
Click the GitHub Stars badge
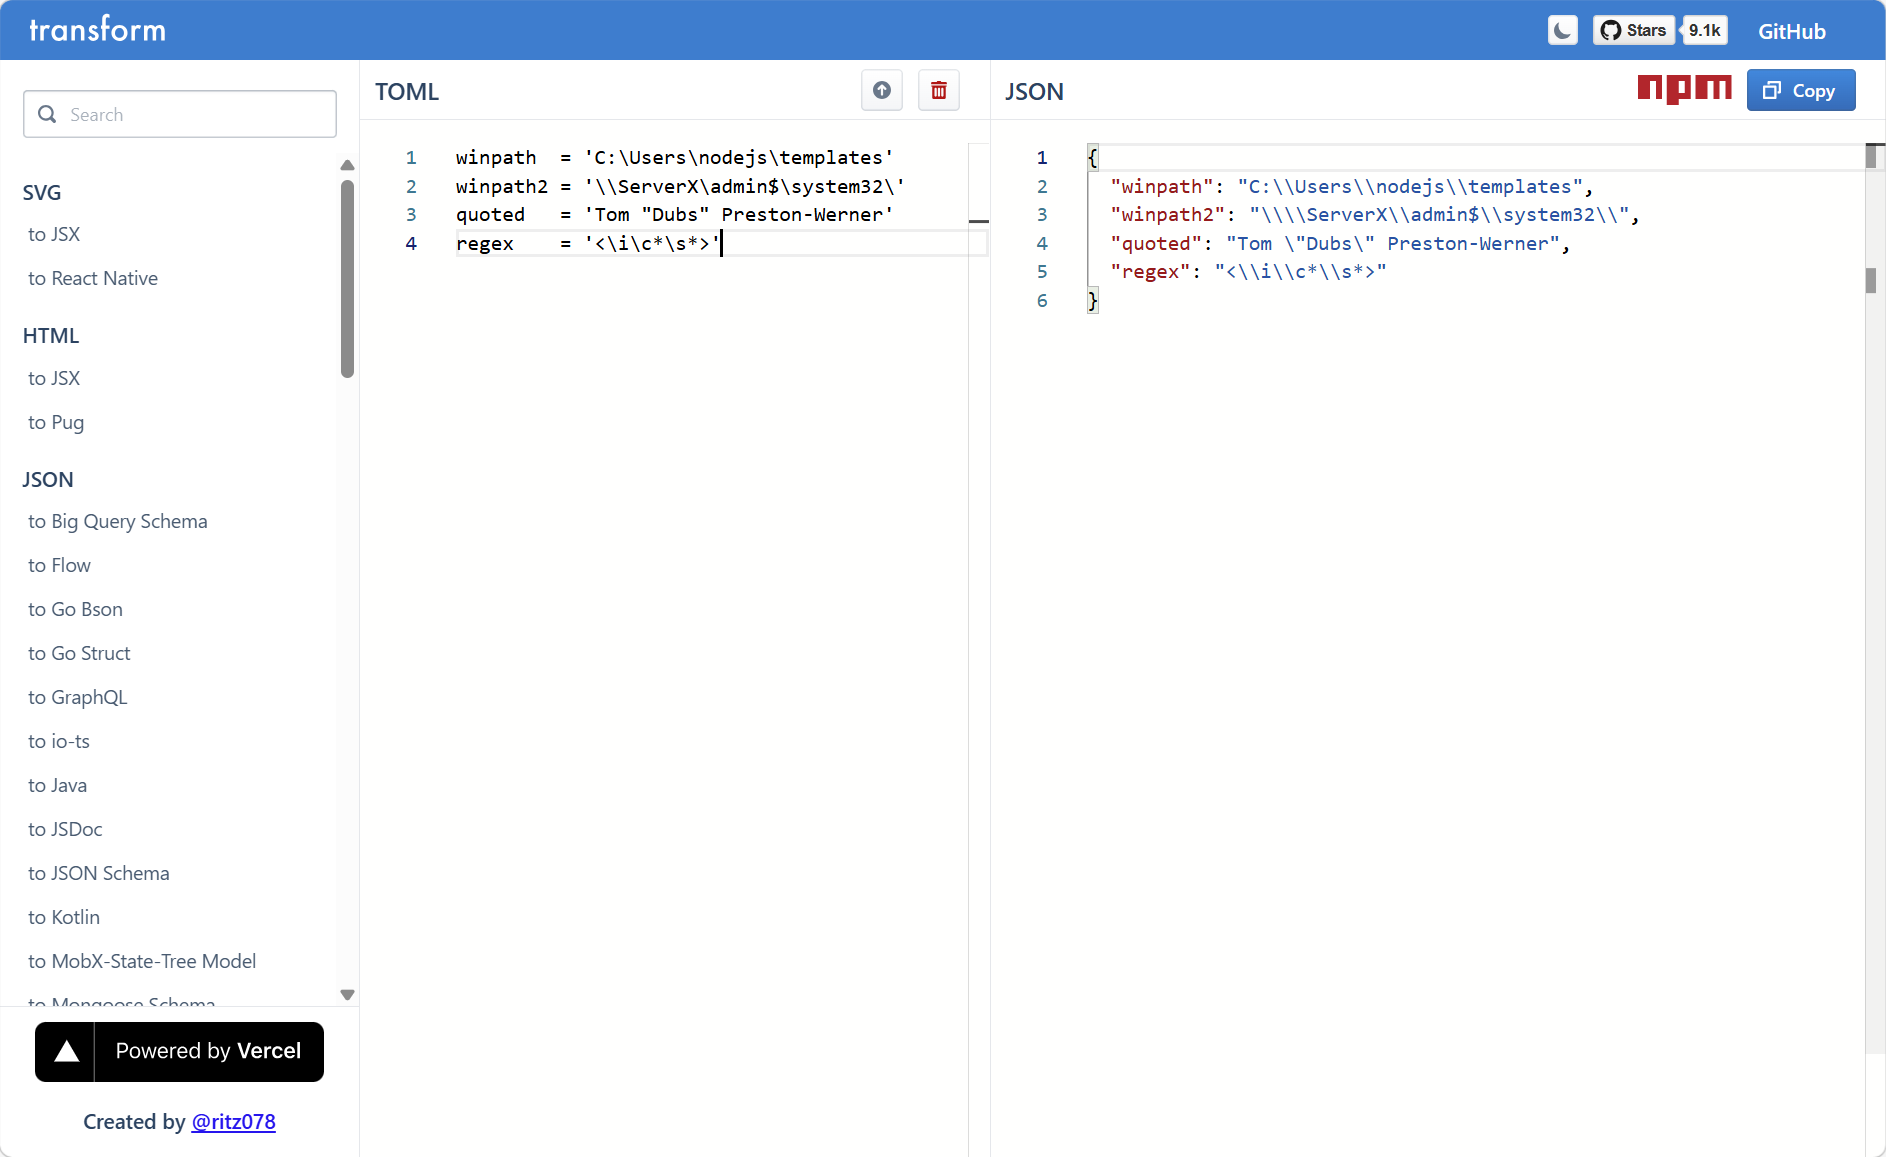click(1634, 31)
